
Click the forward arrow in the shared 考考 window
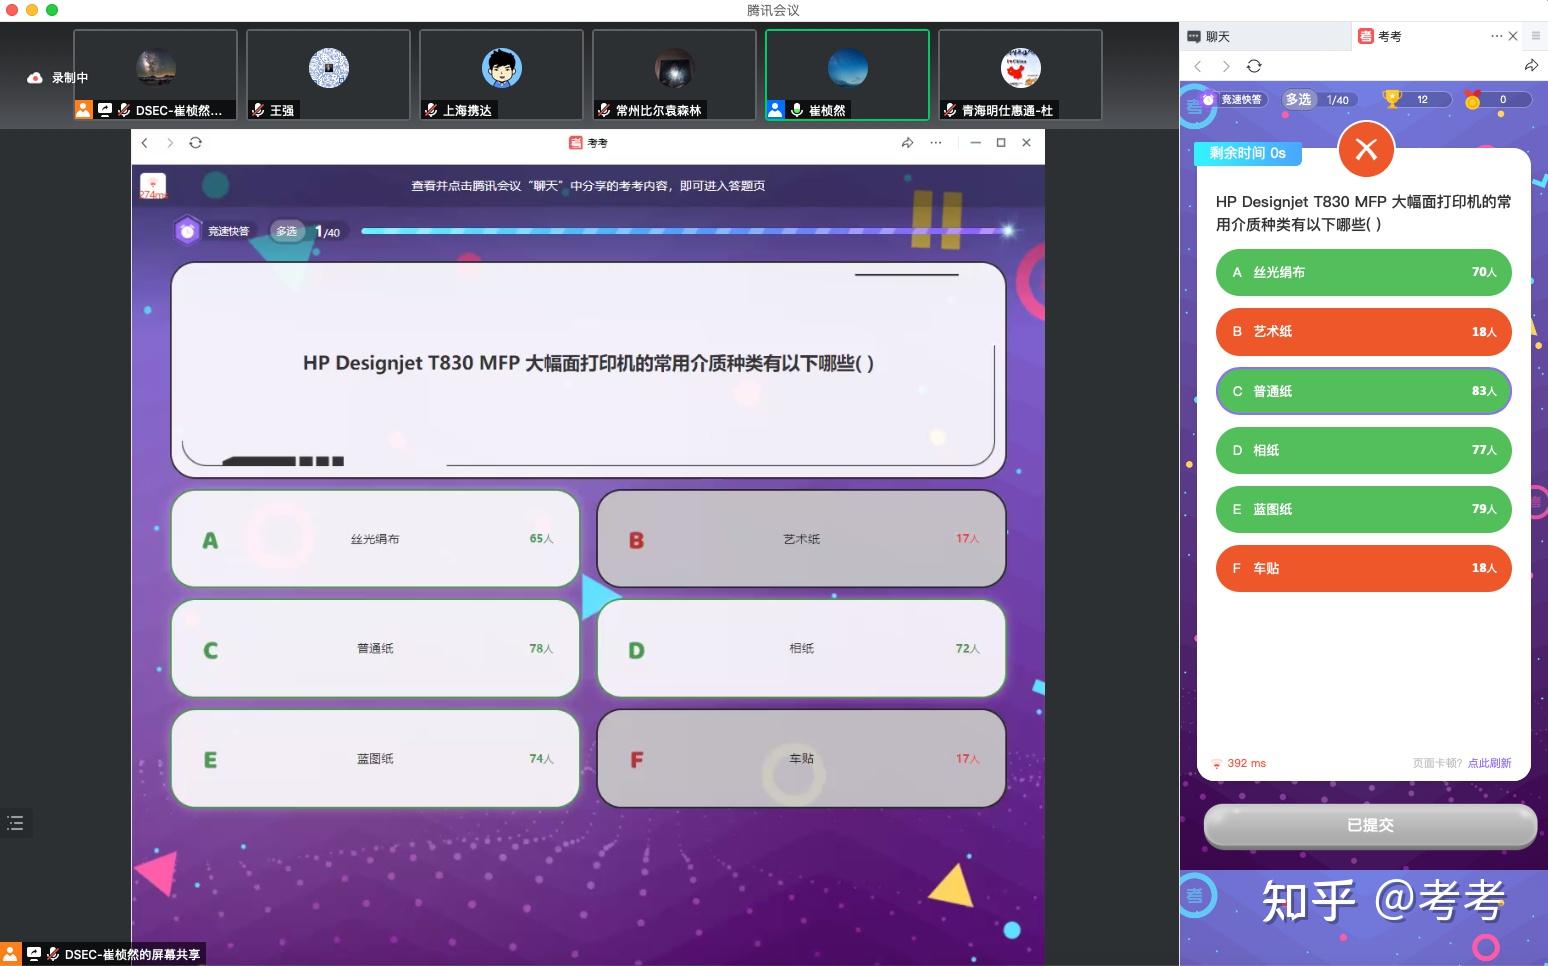(x=170, y=143)
